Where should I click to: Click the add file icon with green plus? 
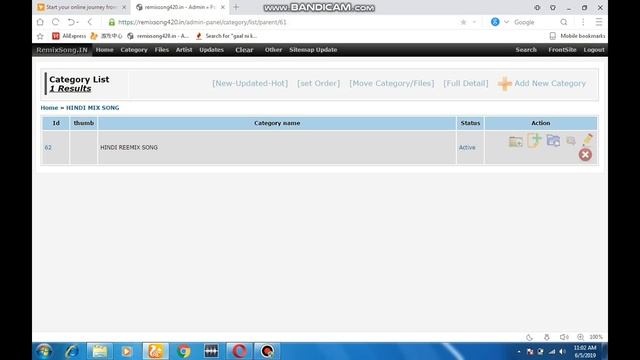point(534,140)
